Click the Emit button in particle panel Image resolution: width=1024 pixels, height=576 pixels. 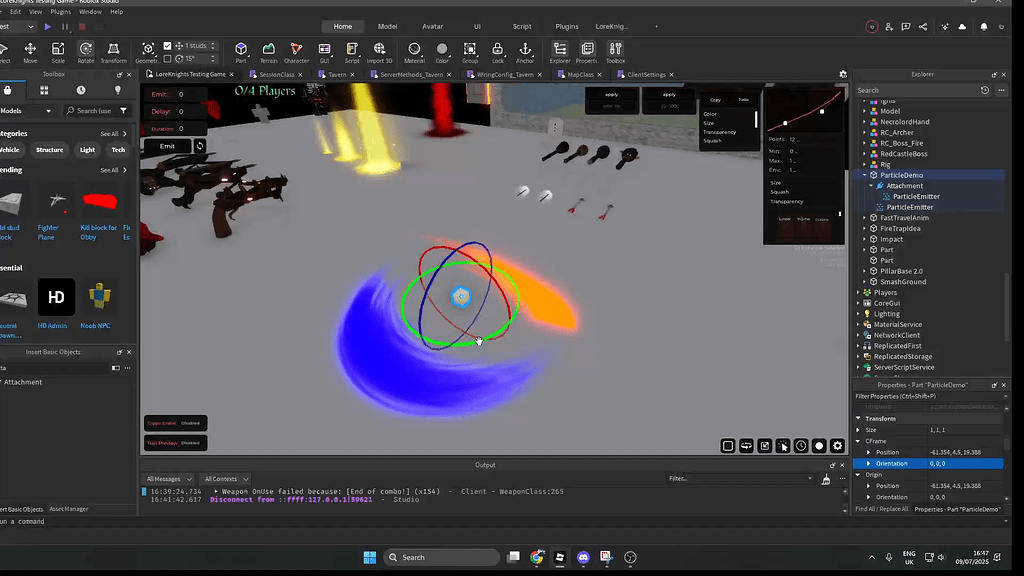[x=167, y=145]
